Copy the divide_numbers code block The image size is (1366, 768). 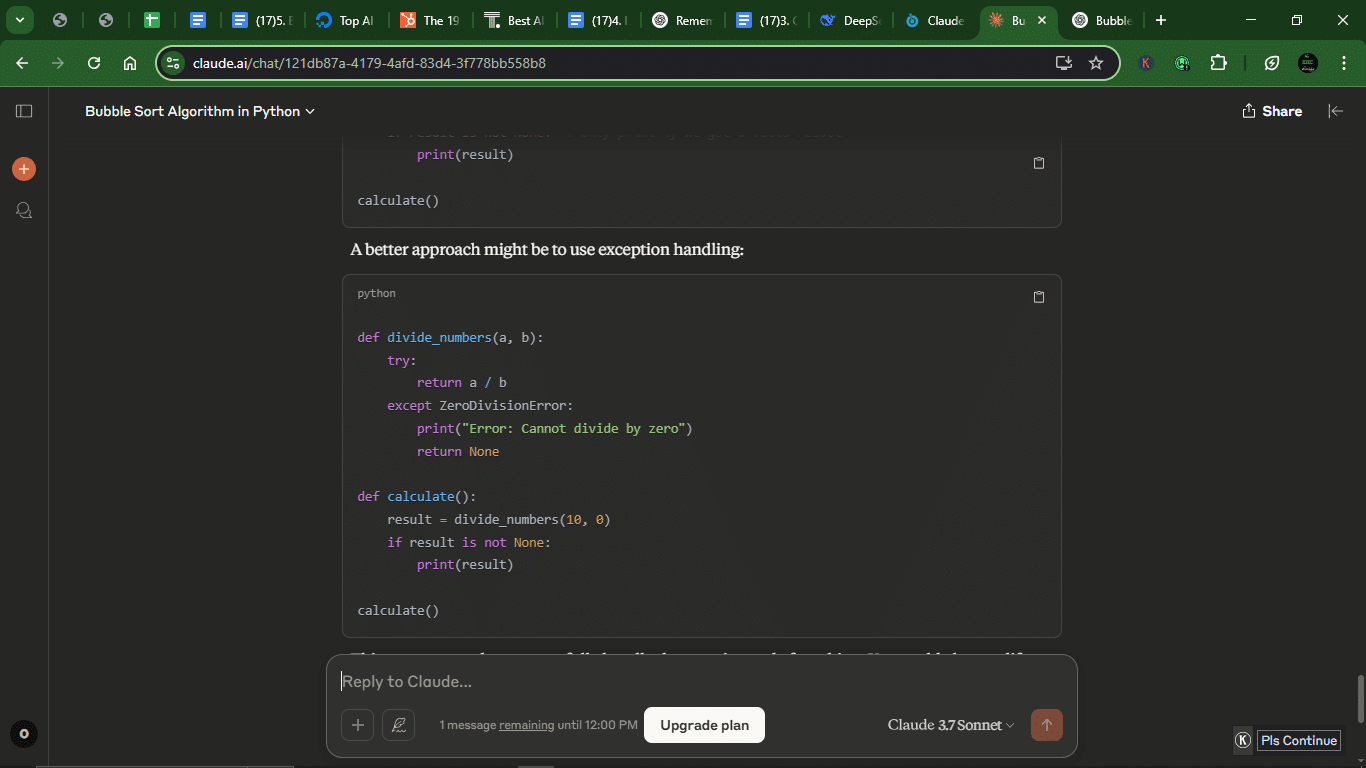click(1038, 297)
